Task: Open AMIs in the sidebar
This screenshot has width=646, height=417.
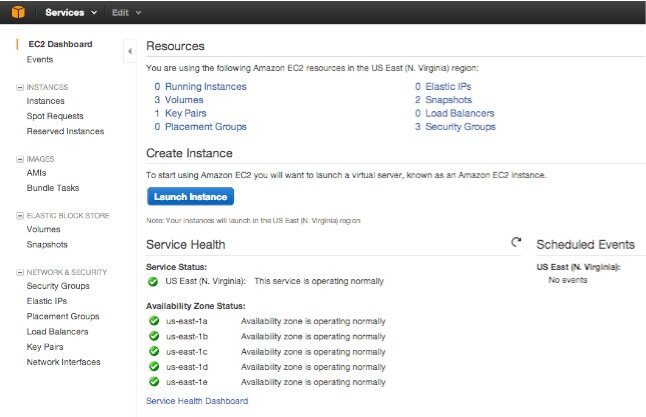Action: [36, 173]
